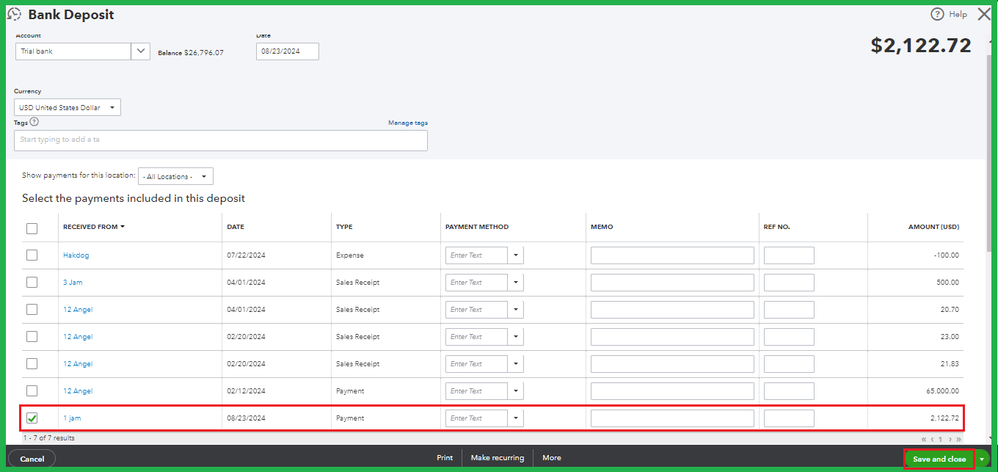Click the Cancel button
This screenshot has height=472, width=998.
(32, 459)
